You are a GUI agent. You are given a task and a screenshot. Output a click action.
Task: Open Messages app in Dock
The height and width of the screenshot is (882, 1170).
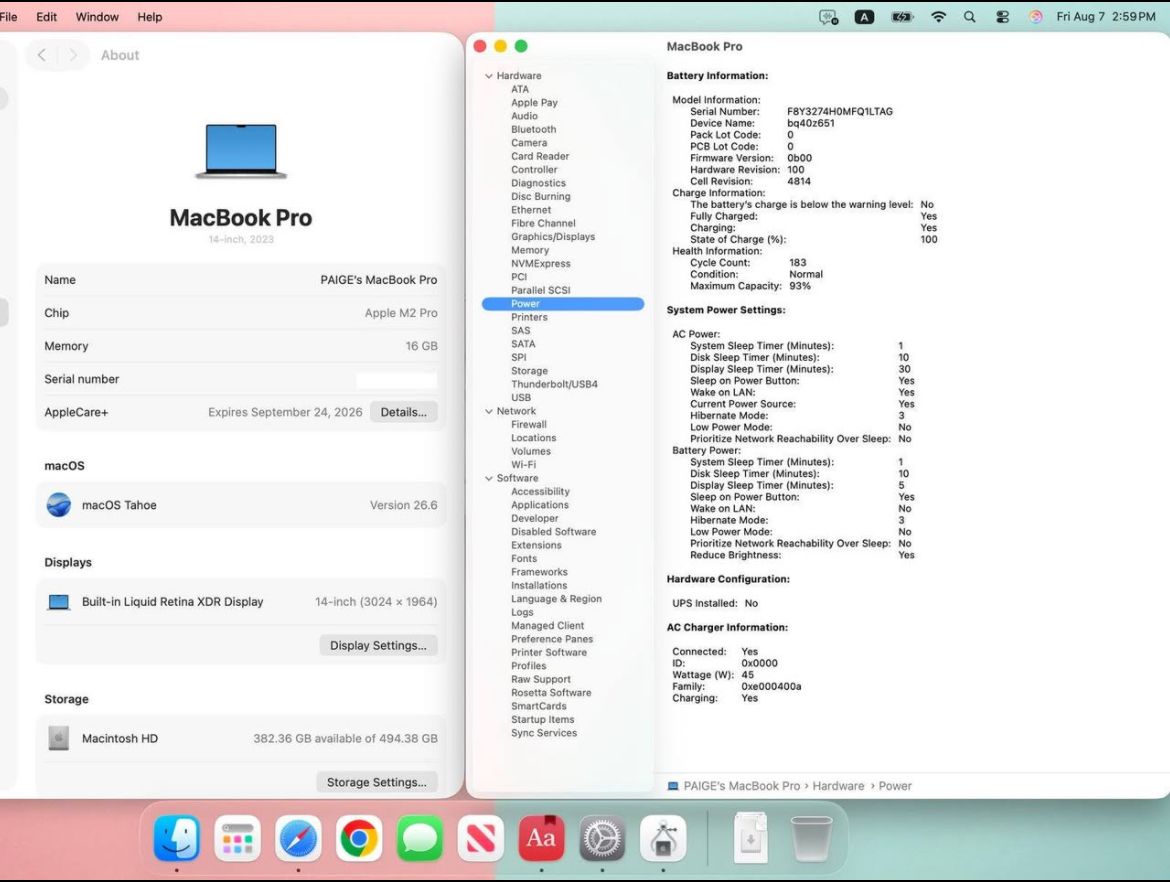point(420,839)
